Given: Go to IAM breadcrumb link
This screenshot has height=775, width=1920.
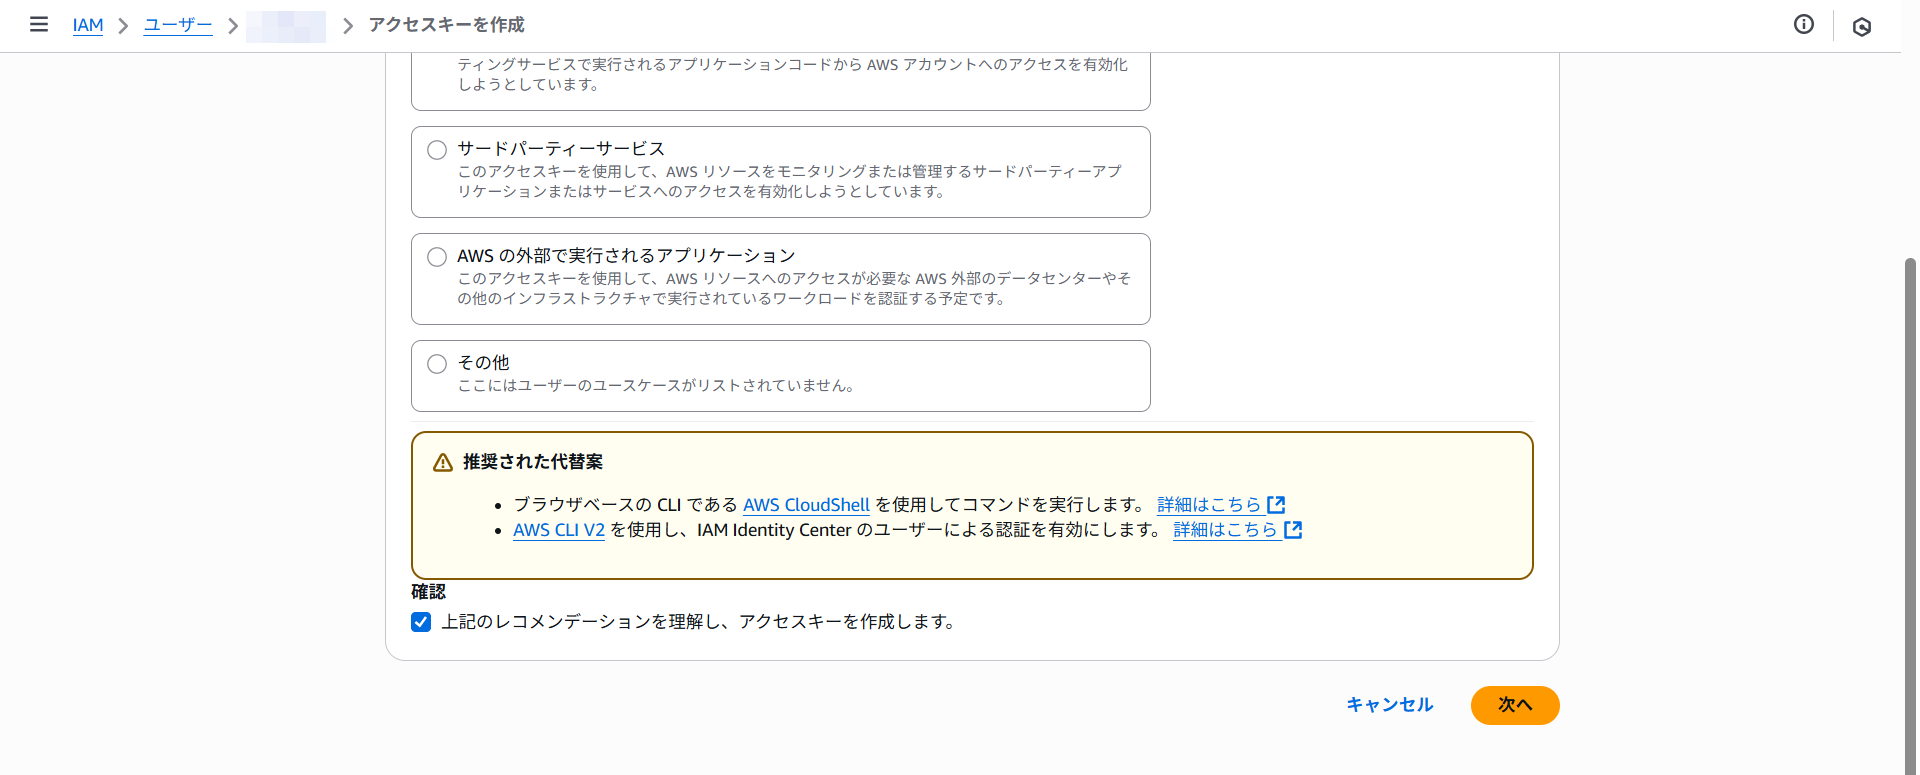Looking at the screenshot, I should pyautogui.click(x=88, y=25).
